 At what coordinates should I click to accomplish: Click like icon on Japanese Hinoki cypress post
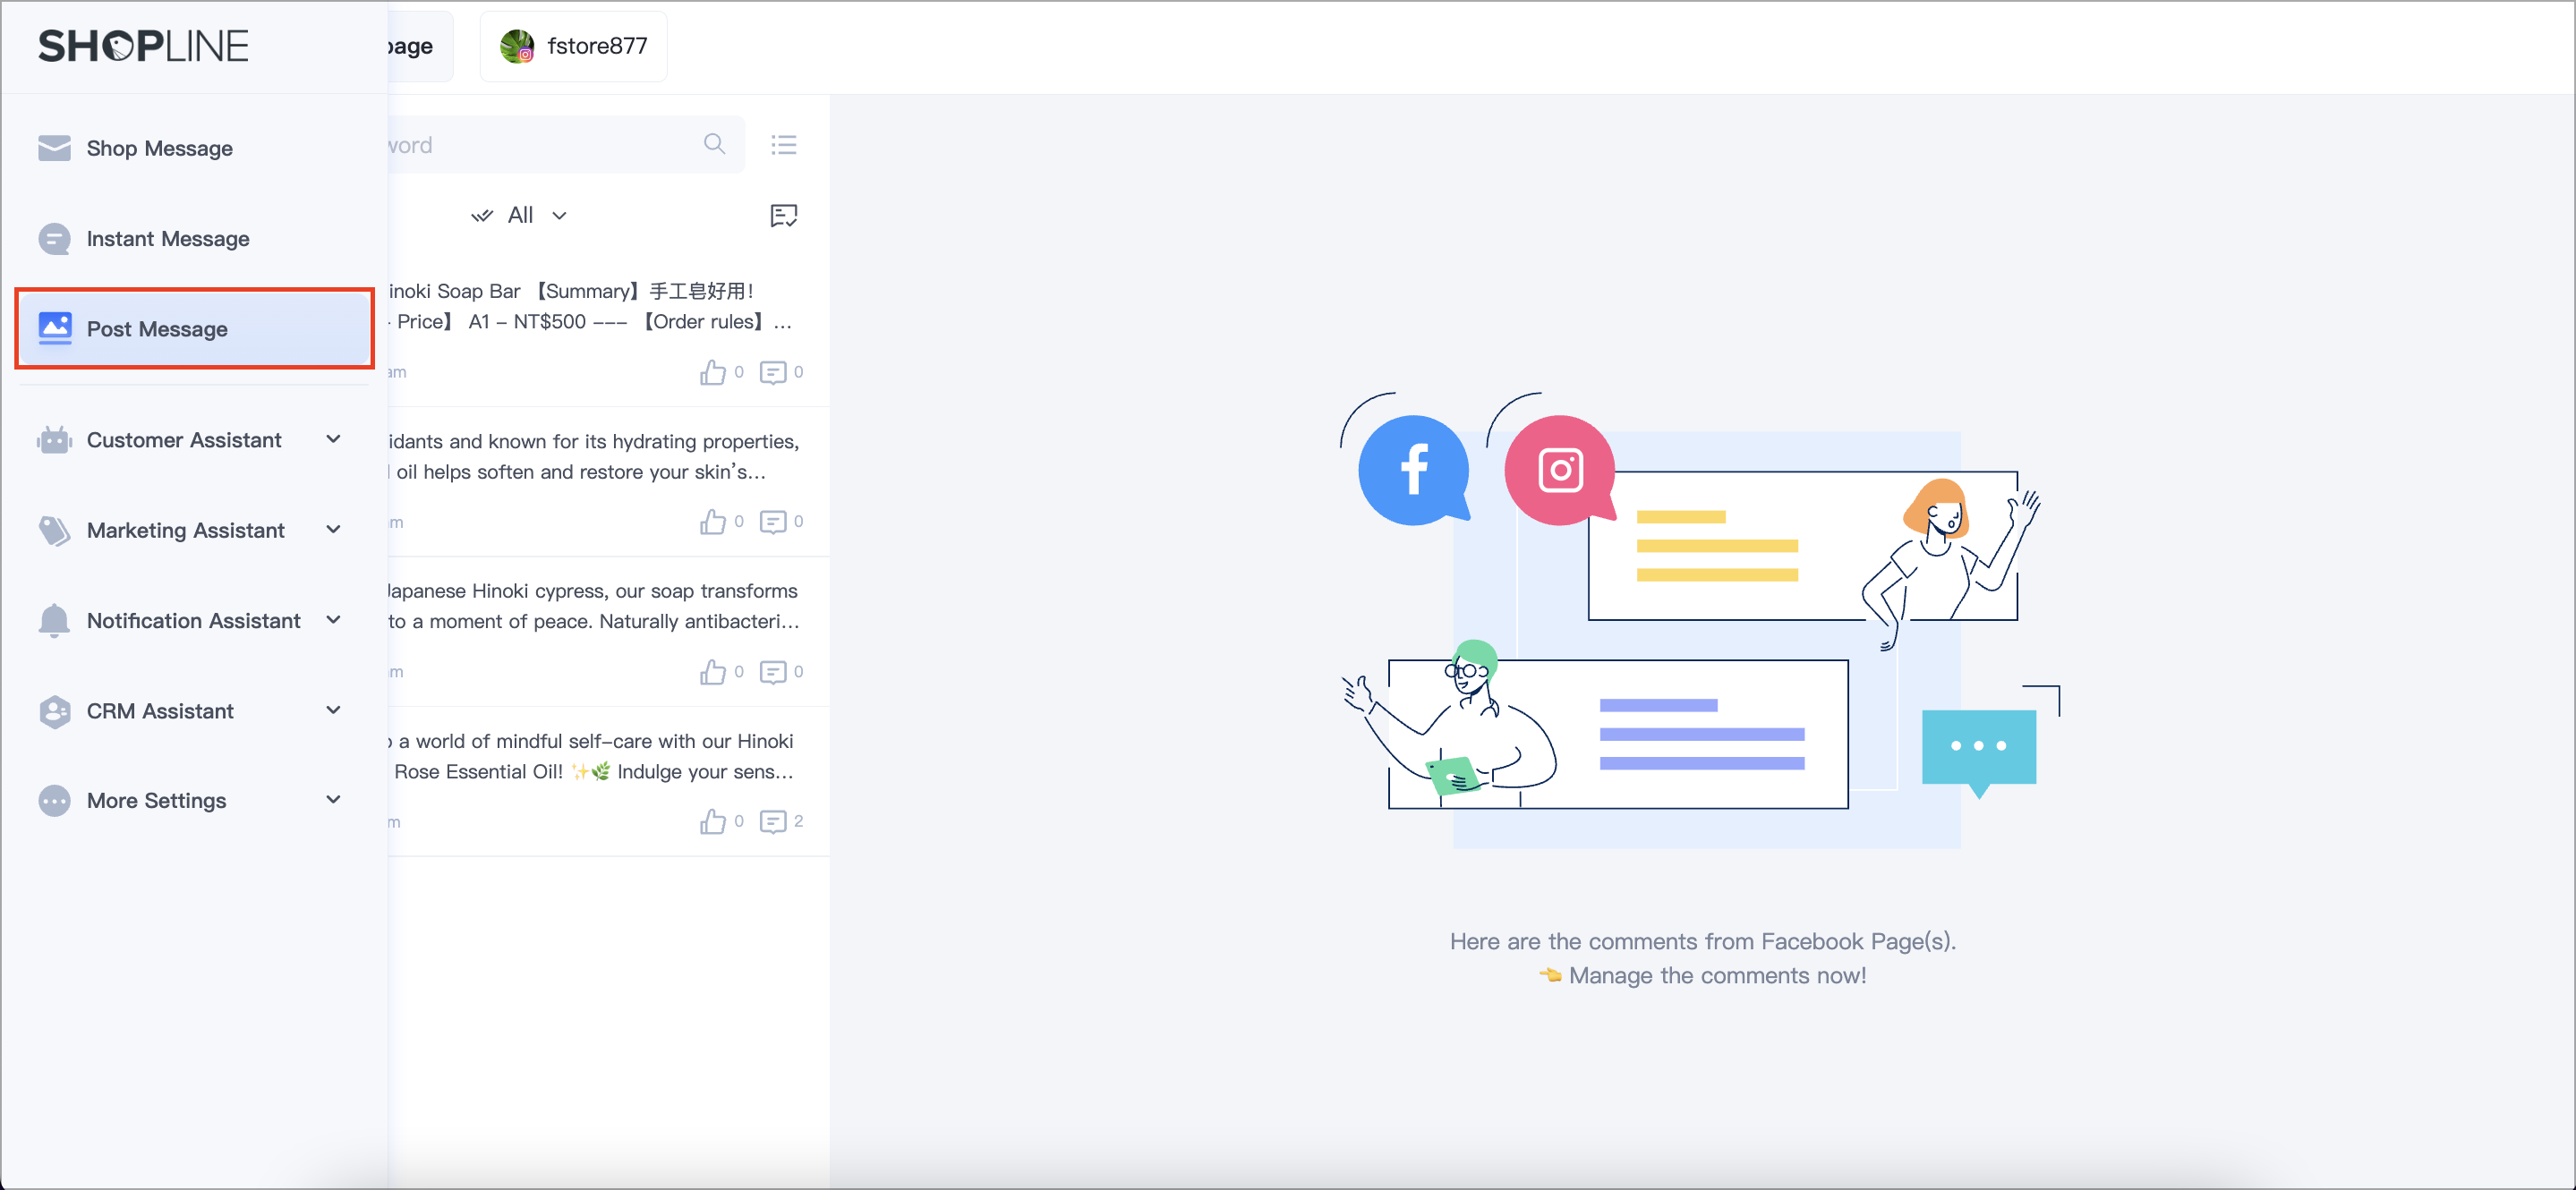tap(713, 672)
